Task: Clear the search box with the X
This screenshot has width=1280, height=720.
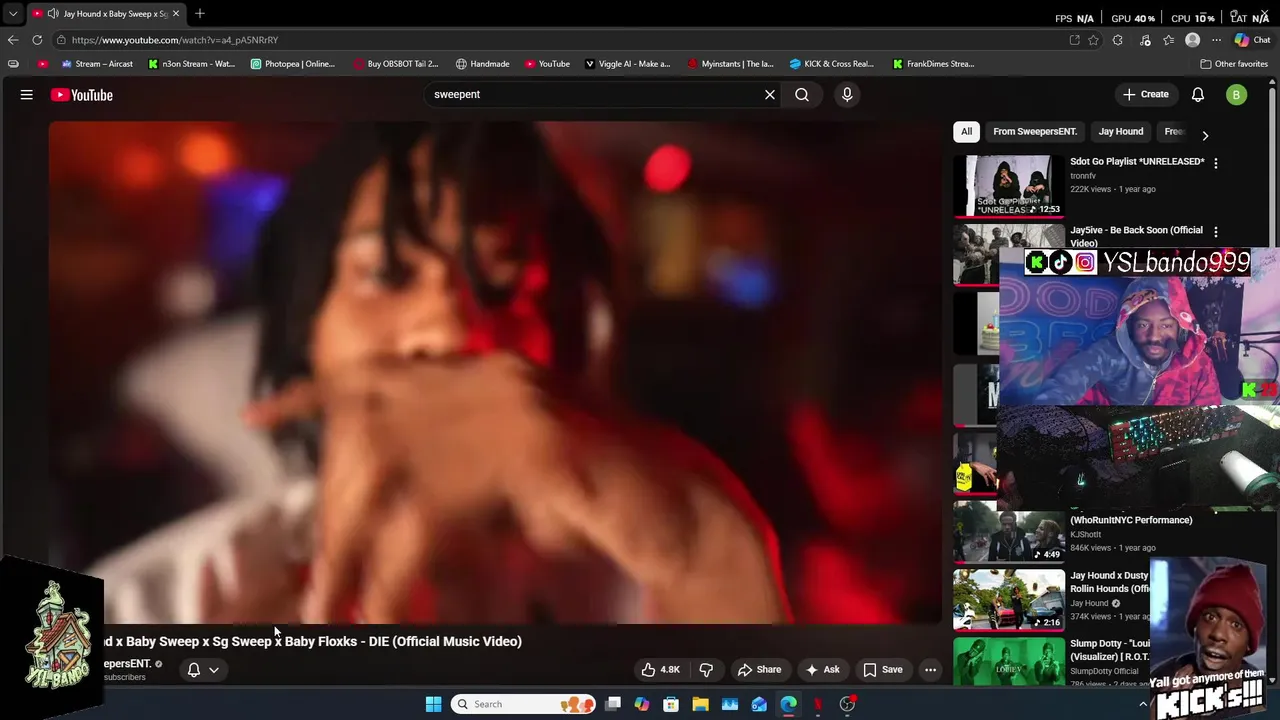Action: [770, 95]
